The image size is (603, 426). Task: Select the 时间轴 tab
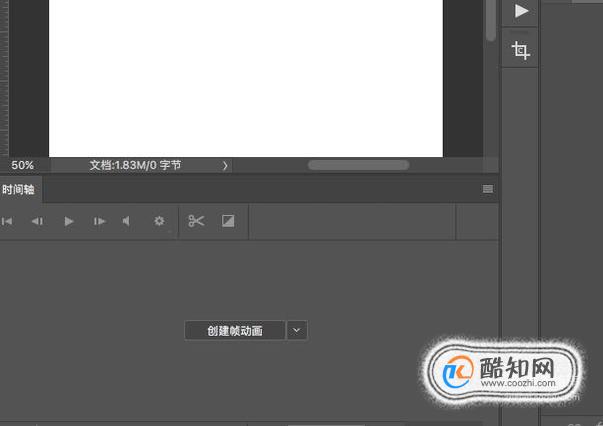pyautogui.click(x=18, y=190)
